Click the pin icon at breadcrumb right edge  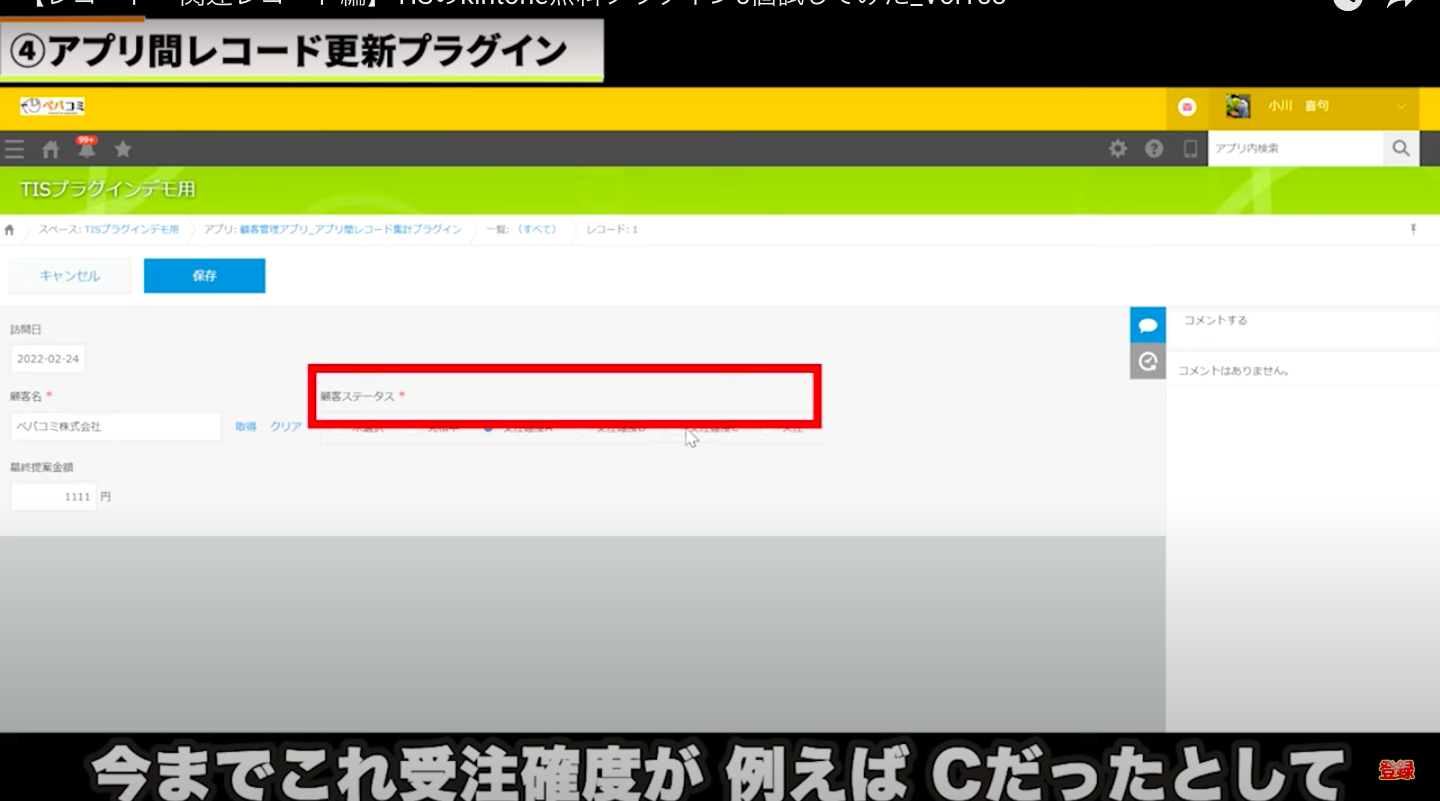tap(1413, 229)
